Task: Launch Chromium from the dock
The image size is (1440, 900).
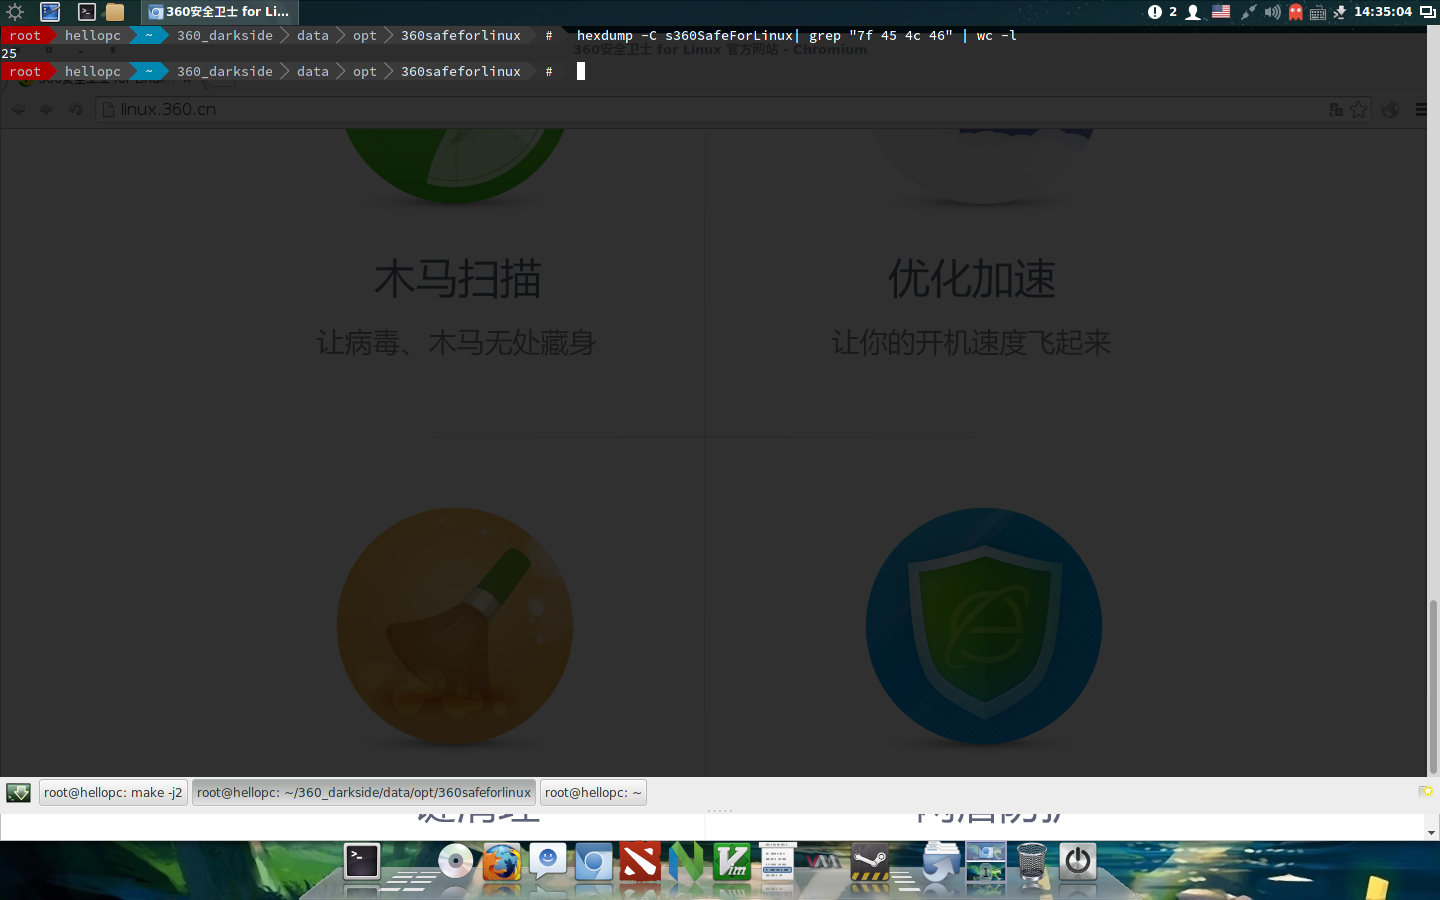Action: point(594,861)
